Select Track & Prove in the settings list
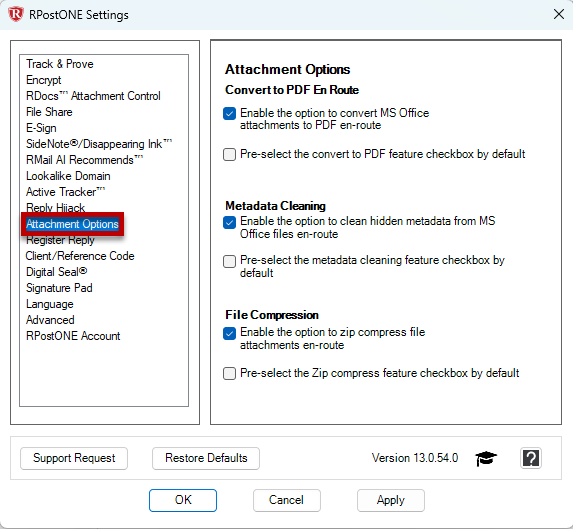Viewport: 573px width, 529px height. pyautogui.click(x=60, y=64)
